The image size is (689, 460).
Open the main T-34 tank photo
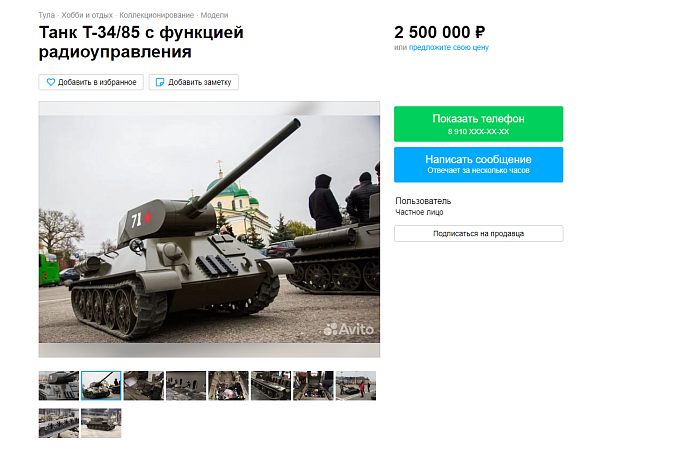209,229
